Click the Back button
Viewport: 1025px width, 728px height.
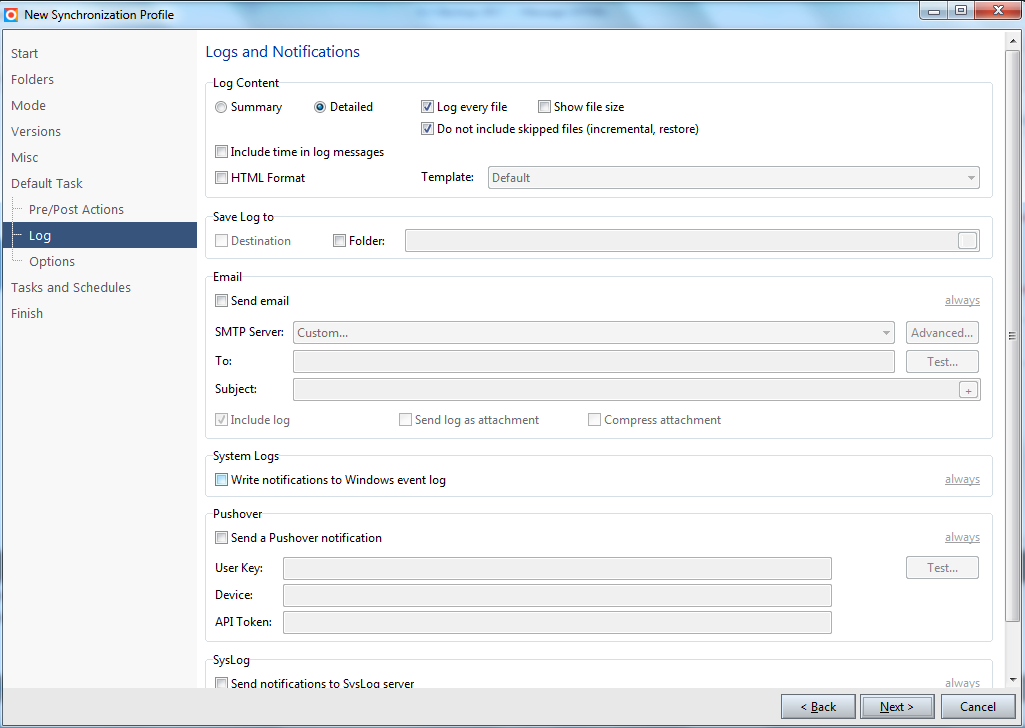pos(818,706)
